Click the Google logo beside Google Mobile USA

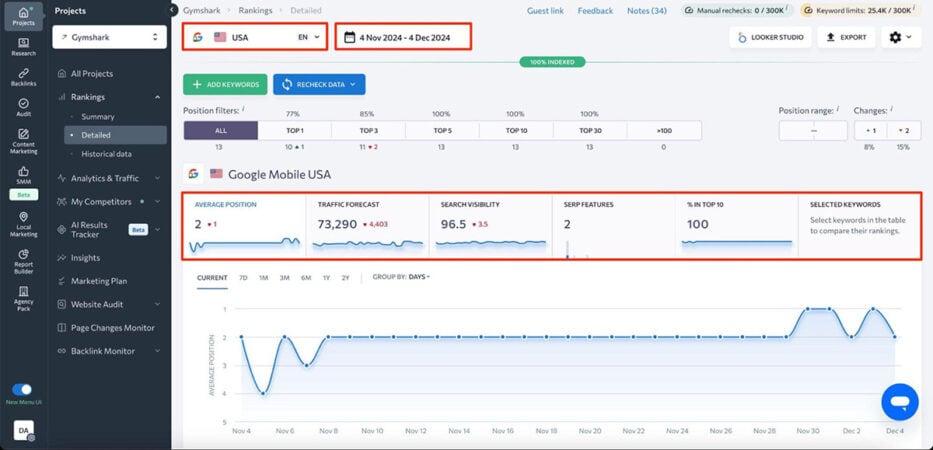(193, 174)
